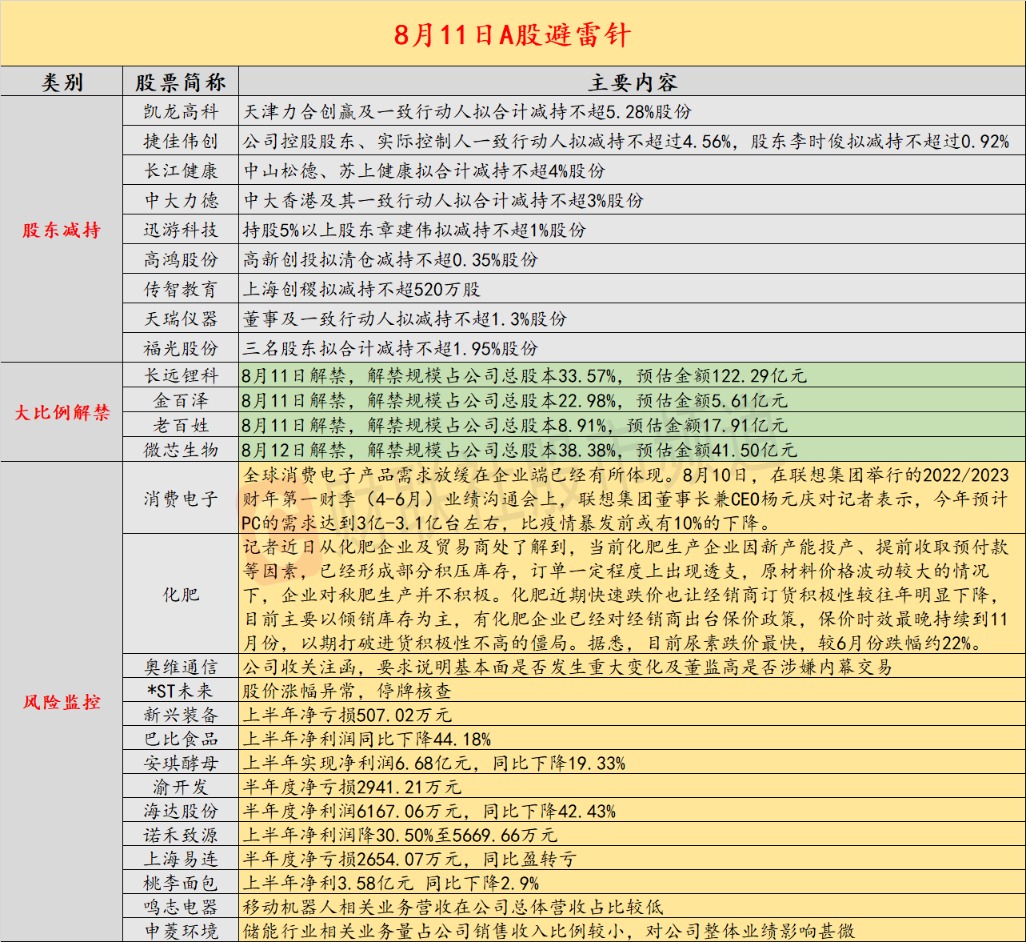This screenshot has width=1026, height=942.
Task: Click the *ST未来 stock cell
Action: click(x=180, y=690)
